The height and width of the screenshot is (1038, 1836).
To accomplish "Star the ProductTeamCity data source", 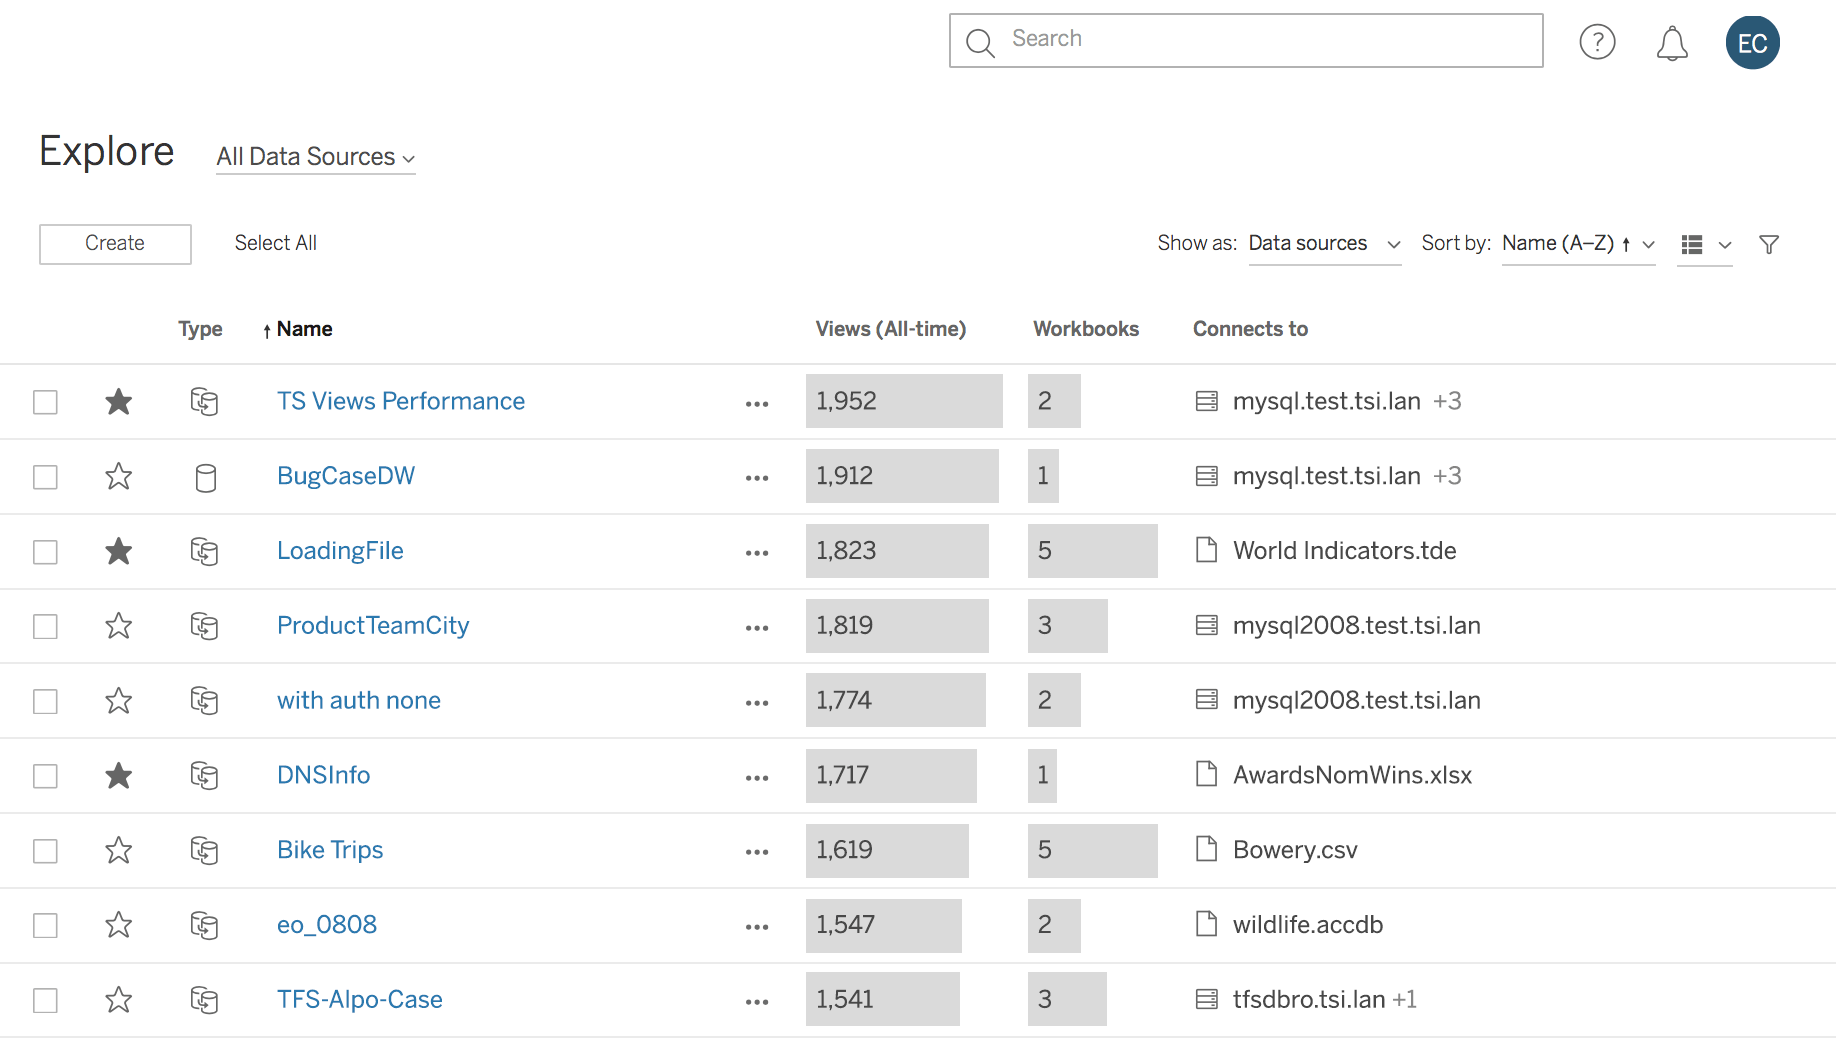I will 119,626.
